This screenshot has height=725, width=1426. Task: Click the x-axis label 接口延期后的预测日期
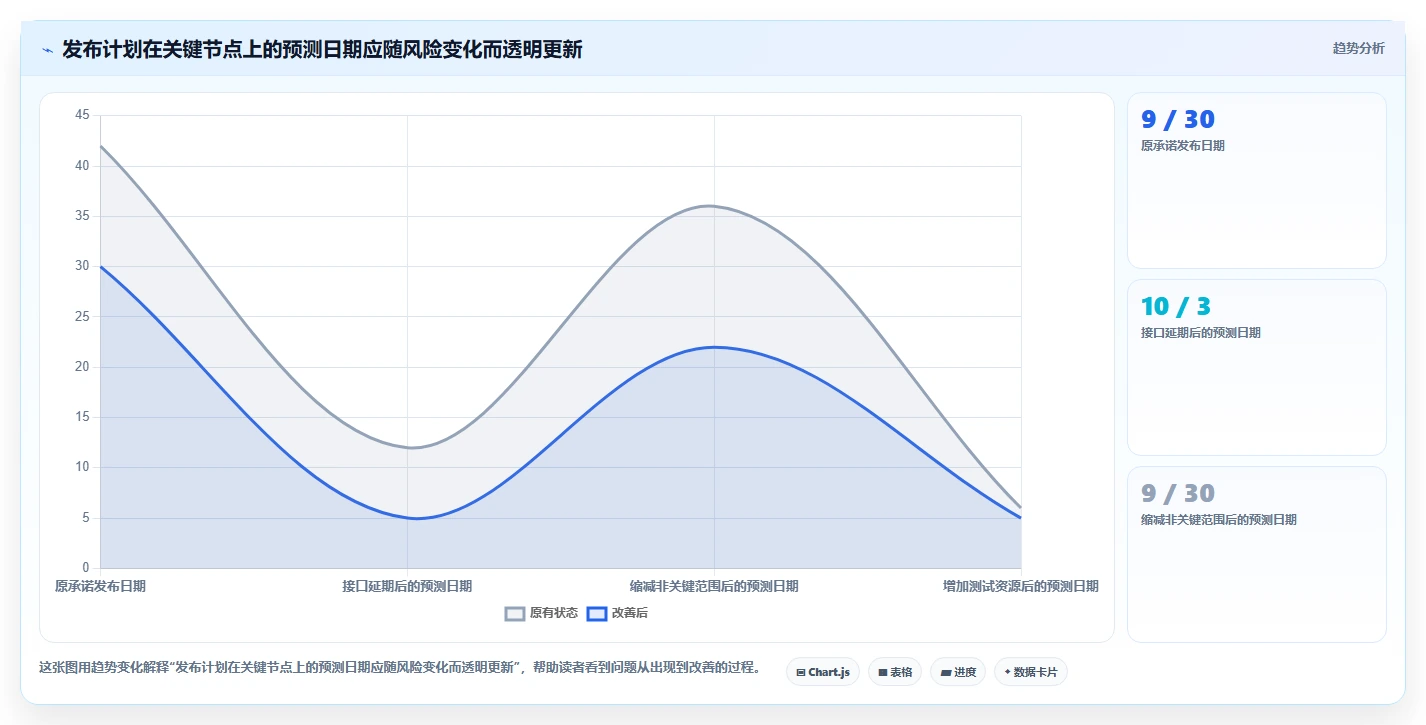click(407, 586)
